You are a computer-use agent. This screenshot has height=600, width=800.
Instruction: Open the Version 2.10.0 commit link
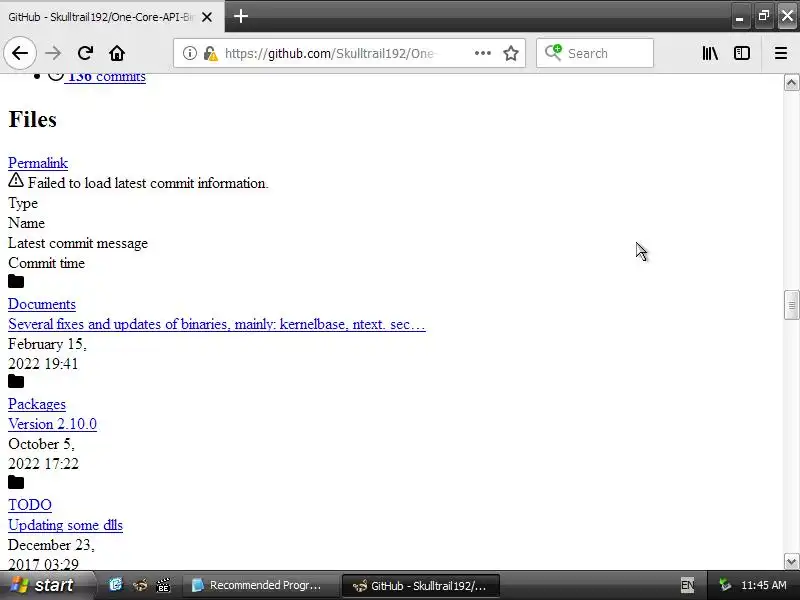53,424
